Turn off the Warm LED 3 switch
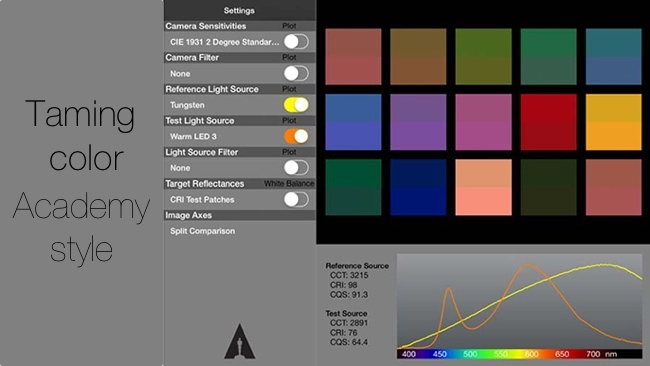650x366 pixels. (296, 136)
